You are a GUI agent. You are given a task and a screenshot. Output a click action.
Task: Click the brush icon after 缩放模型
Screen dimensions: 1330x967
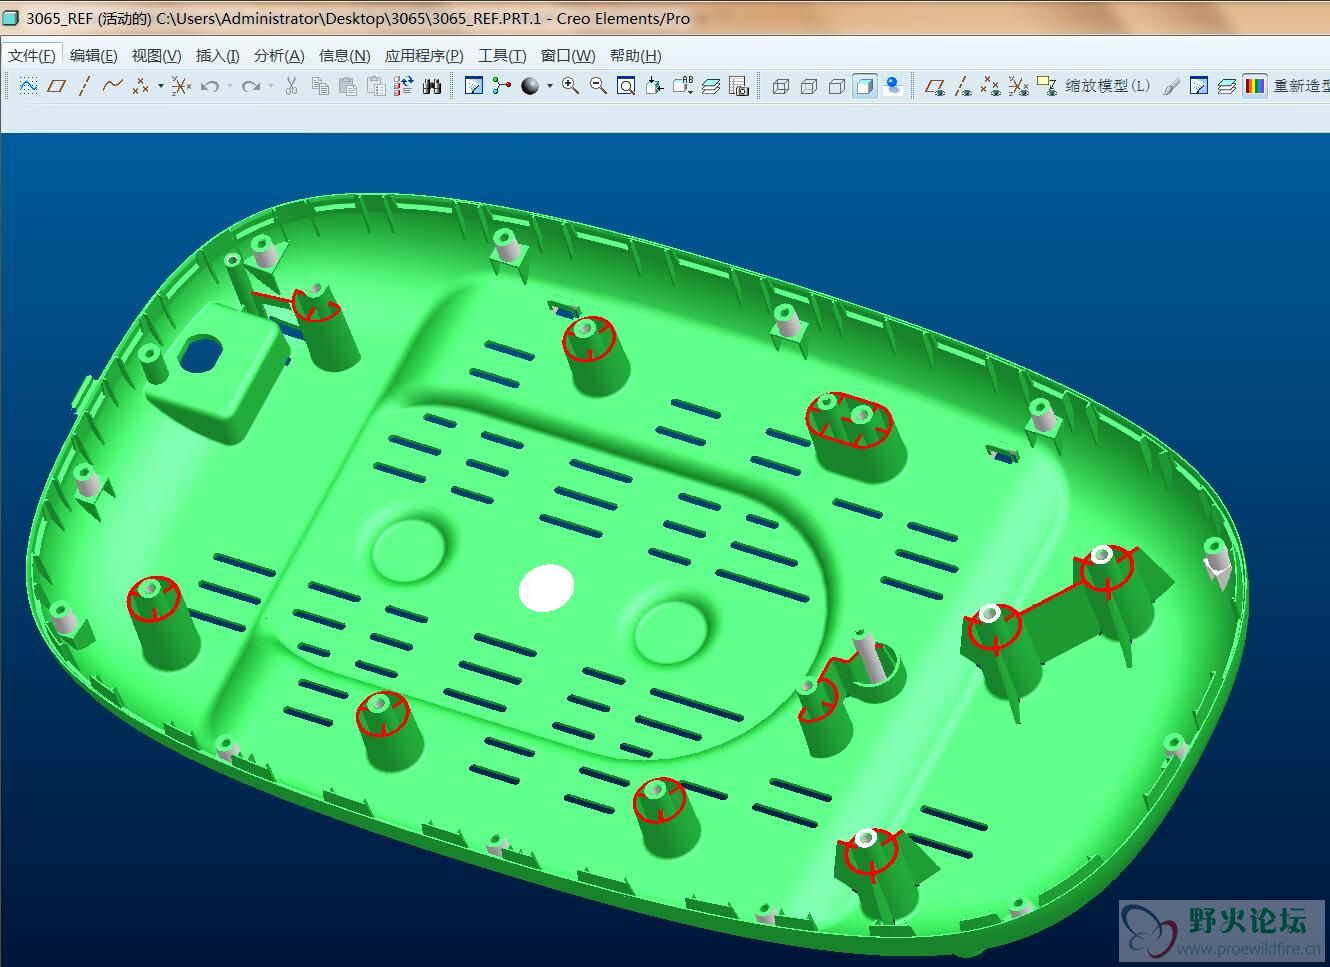[x=1172, y=86]
